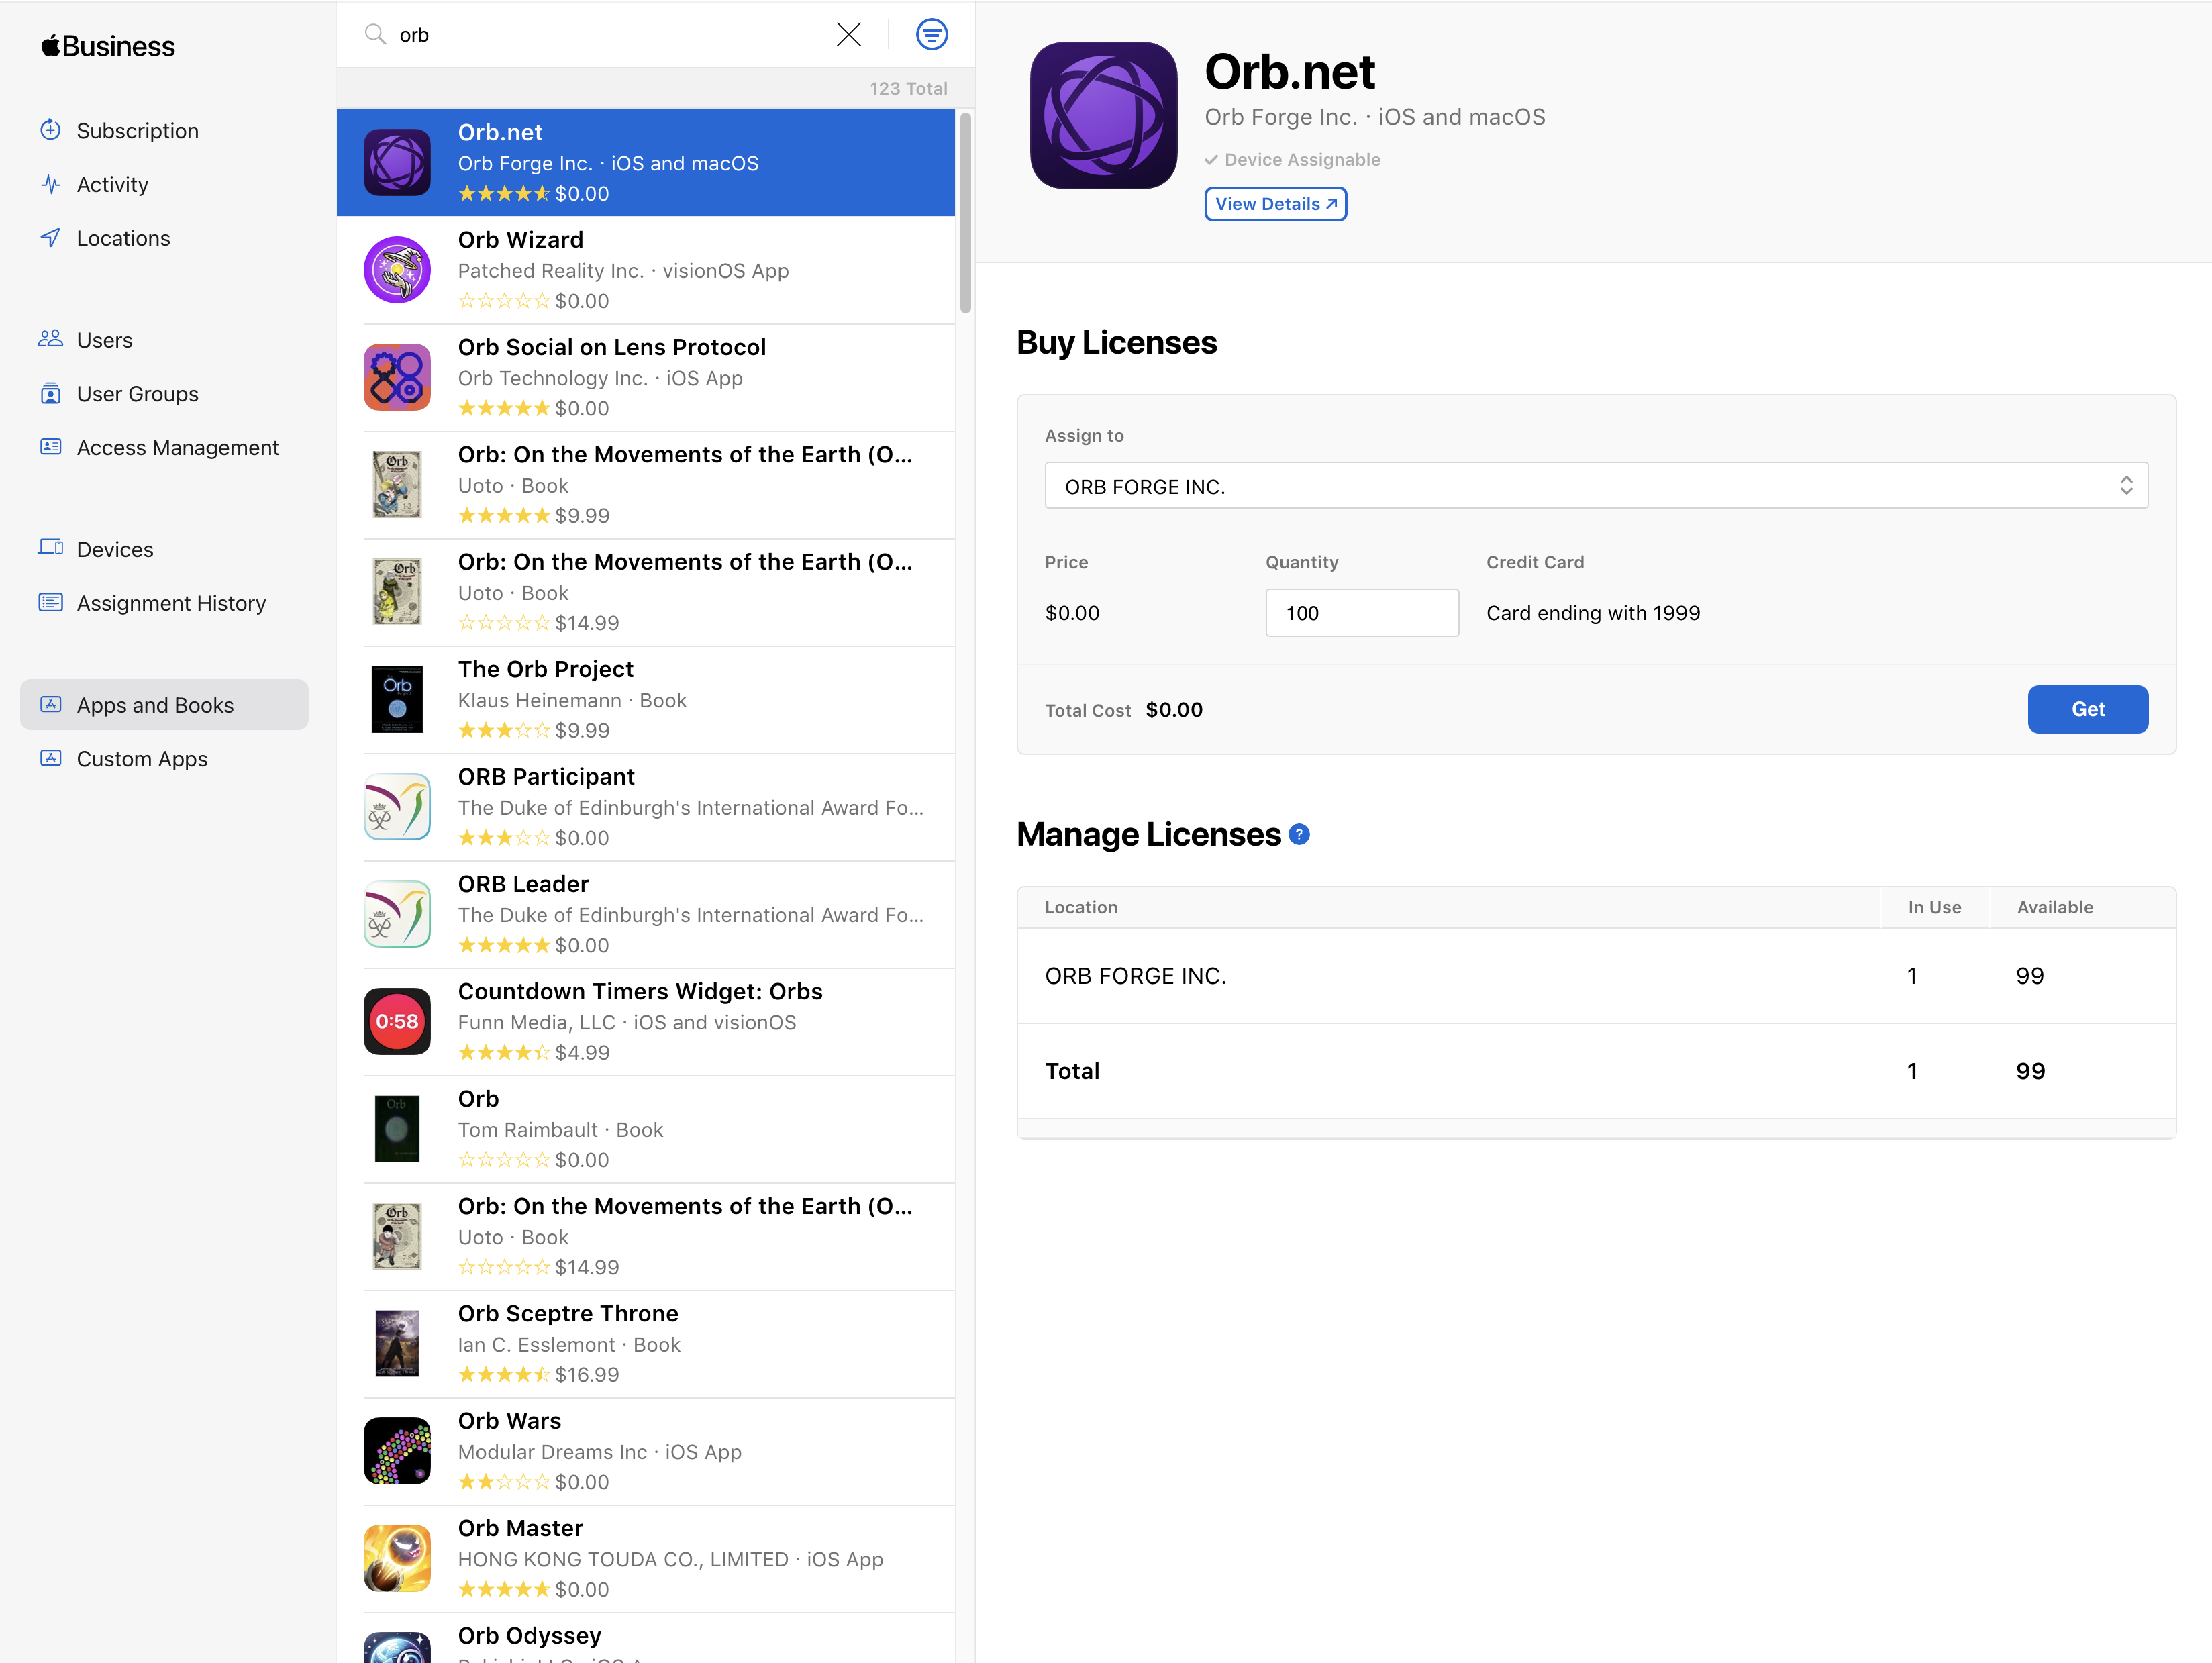This screenshot has width=2212, height=1663.
Task: Go to Users section
Action: [x=104, y=340]
